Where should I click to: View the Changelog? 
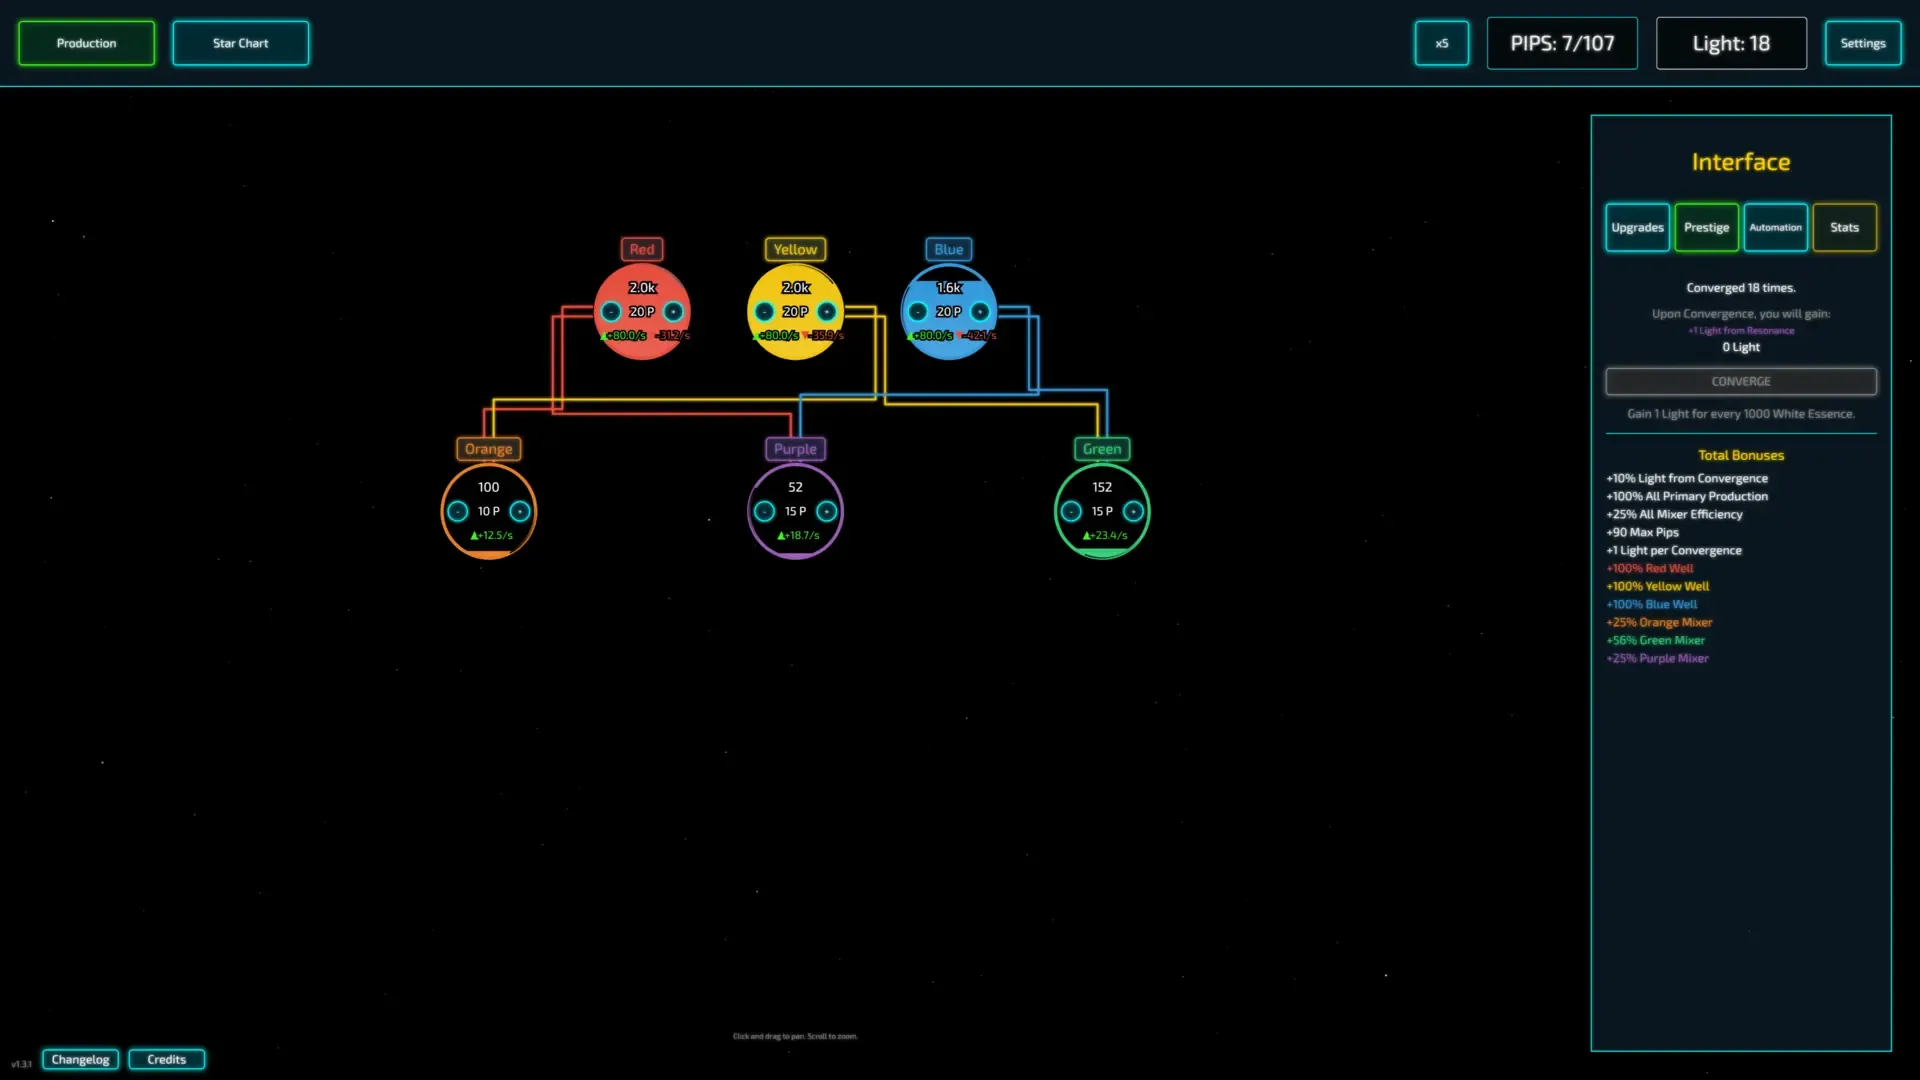80,1060
